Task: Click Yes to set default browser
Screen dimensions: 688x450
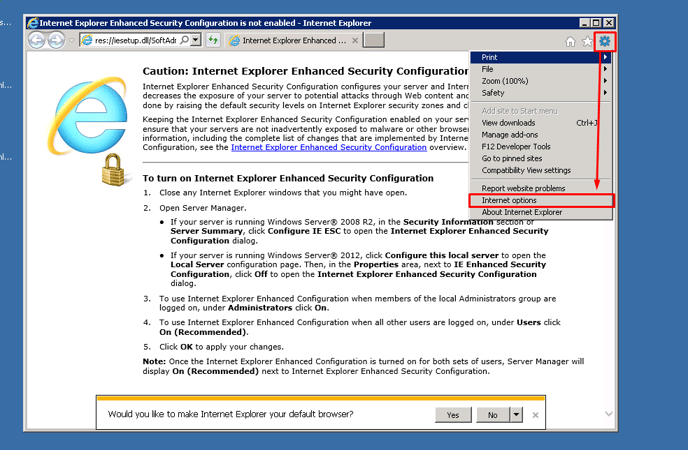Action: (x=452, y=414)
